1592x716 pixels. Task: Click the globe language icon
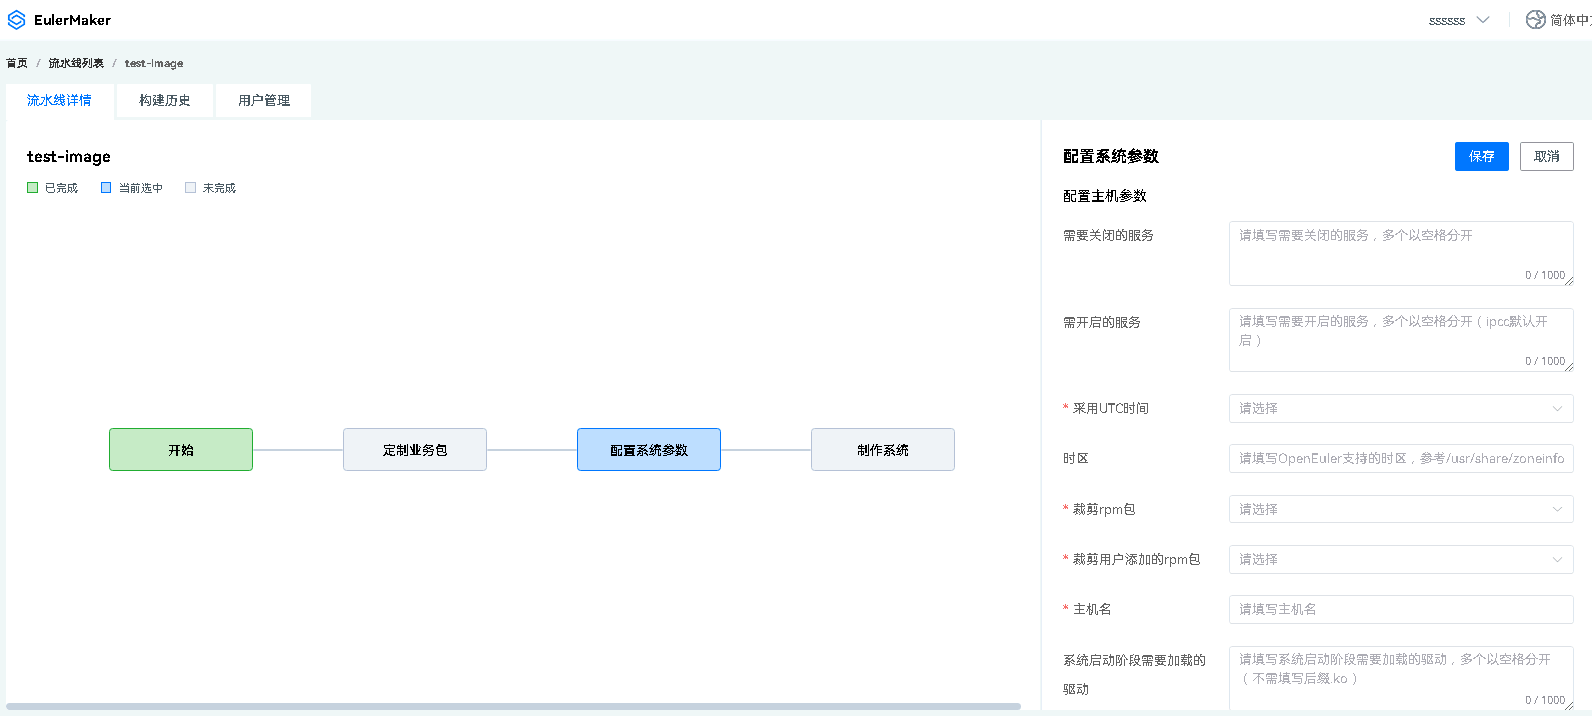[x=1535, y=20]
